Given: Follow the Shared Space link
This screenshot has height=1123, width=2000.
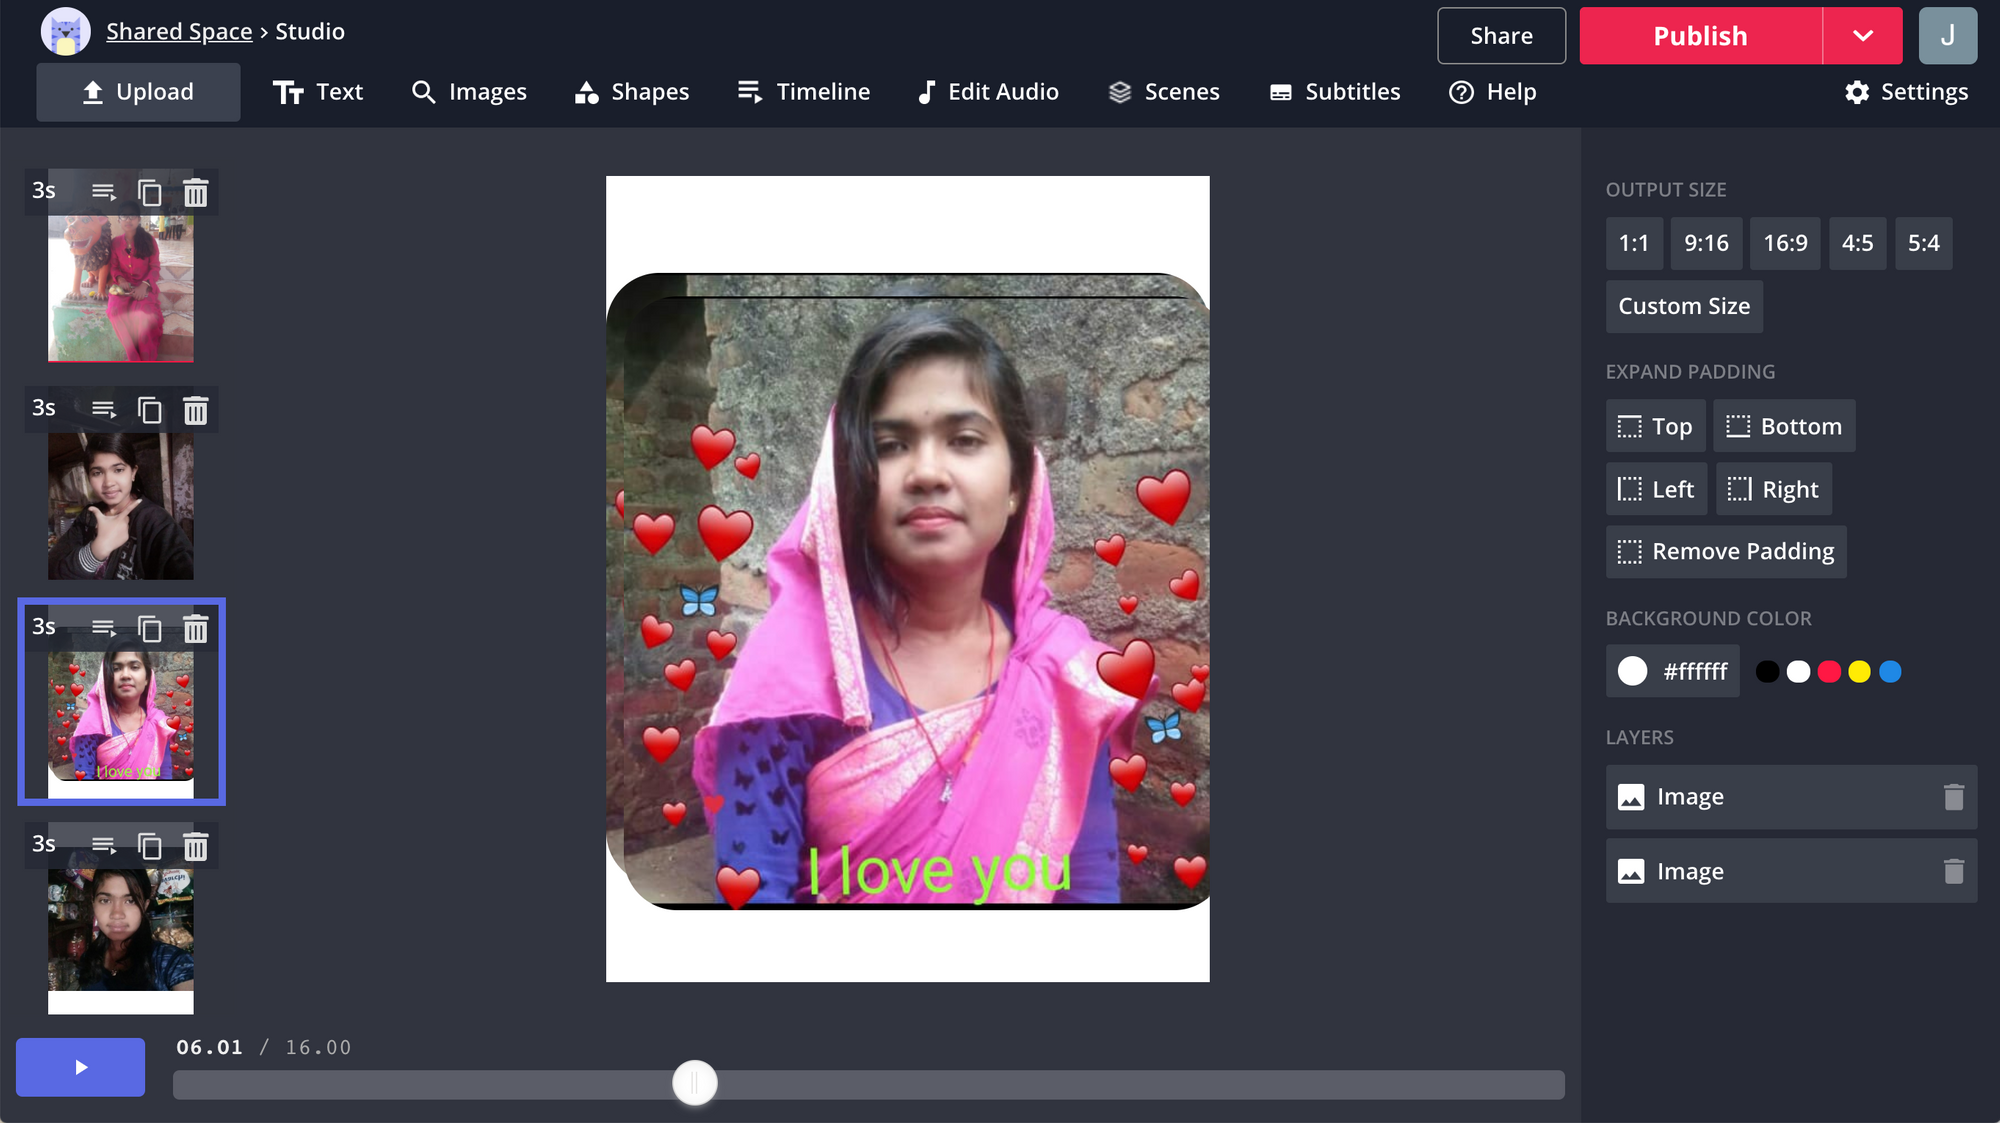Looking at the screenshot, I should [x=179, y=32].
